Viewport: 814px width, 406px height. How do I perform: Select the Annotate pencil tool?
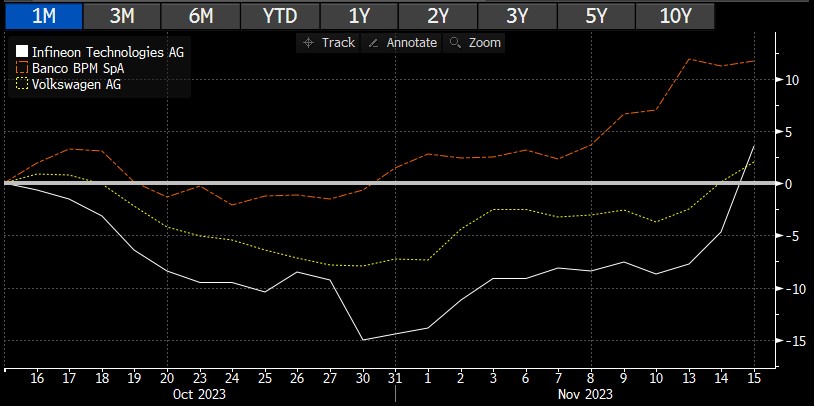[x=403, y=43]
